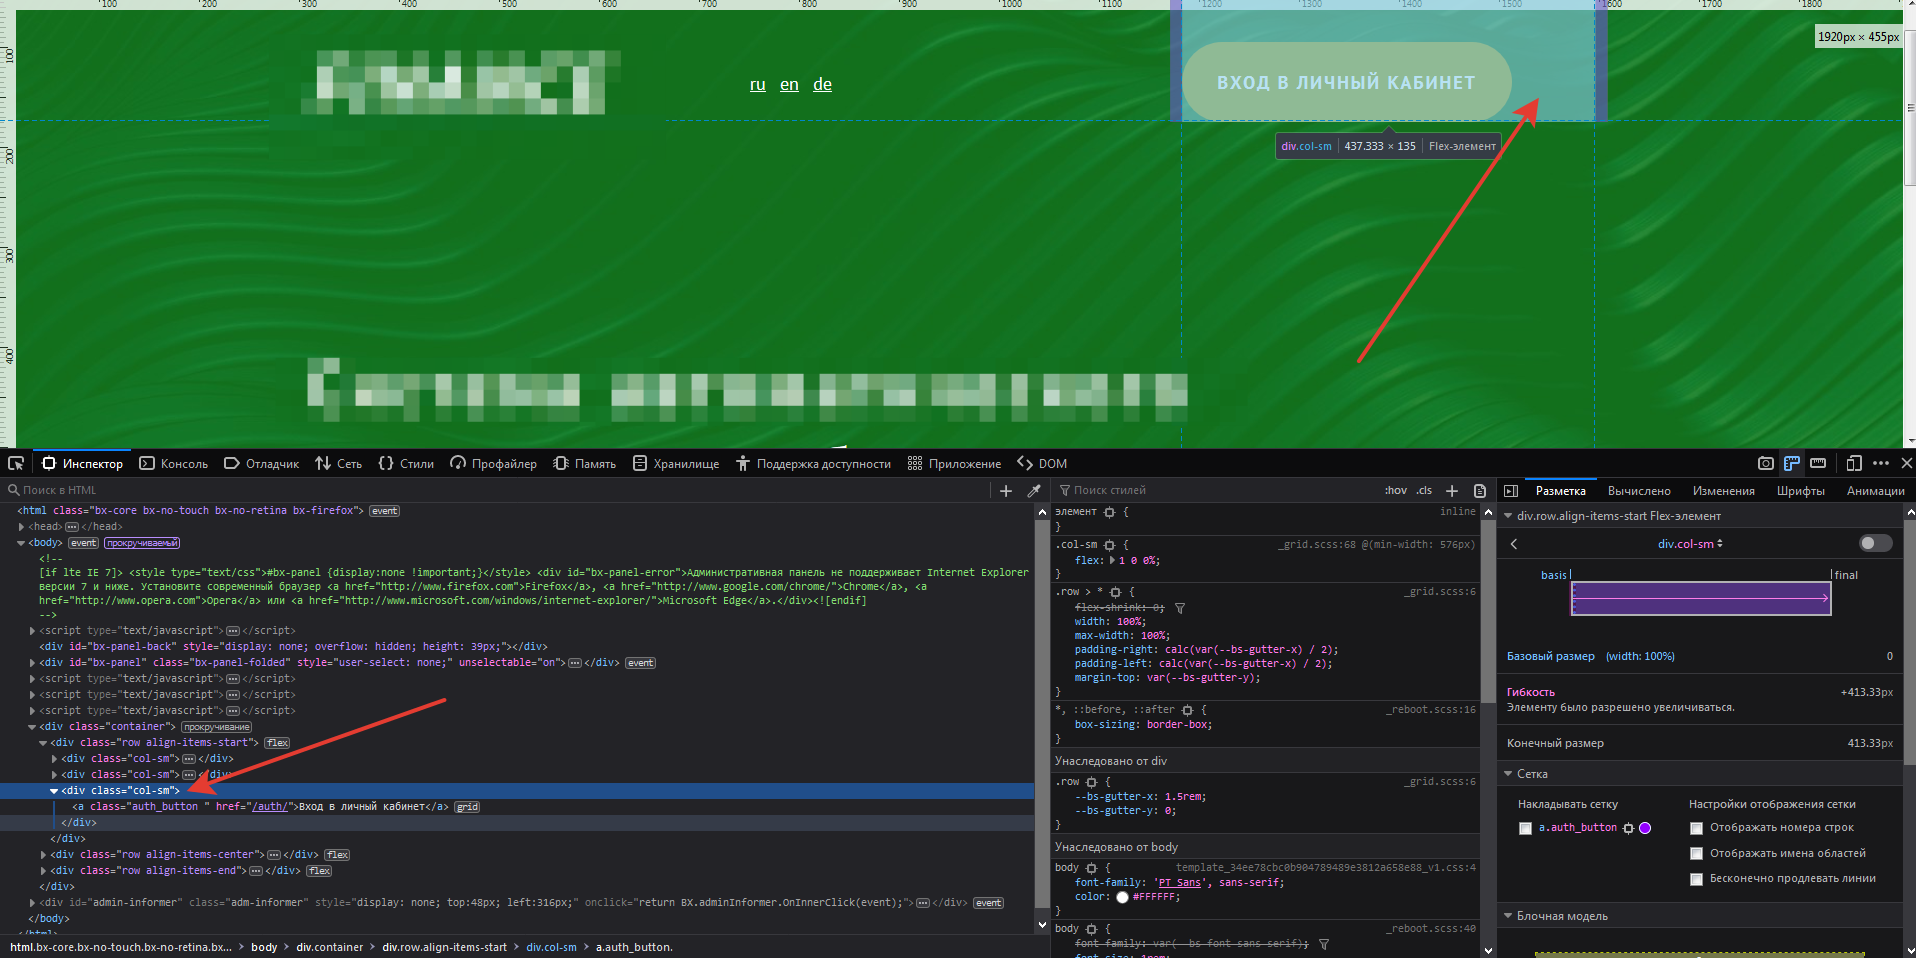Focus the 'Поиск в HTML' search field

[497, 490]
